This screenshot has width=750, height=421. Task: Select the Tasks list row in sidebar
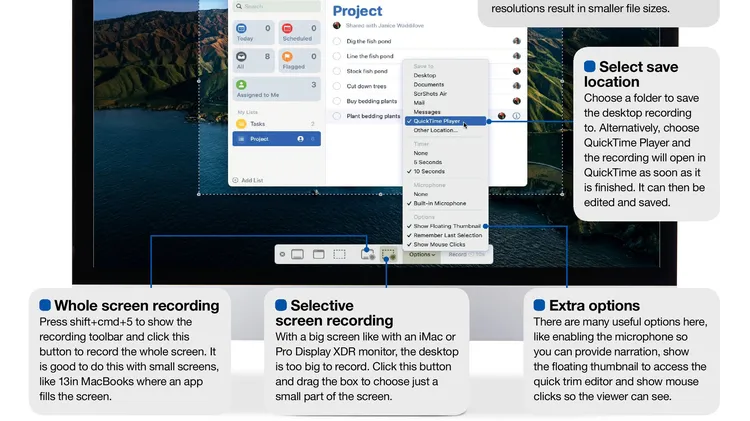(x=276, y=124)
